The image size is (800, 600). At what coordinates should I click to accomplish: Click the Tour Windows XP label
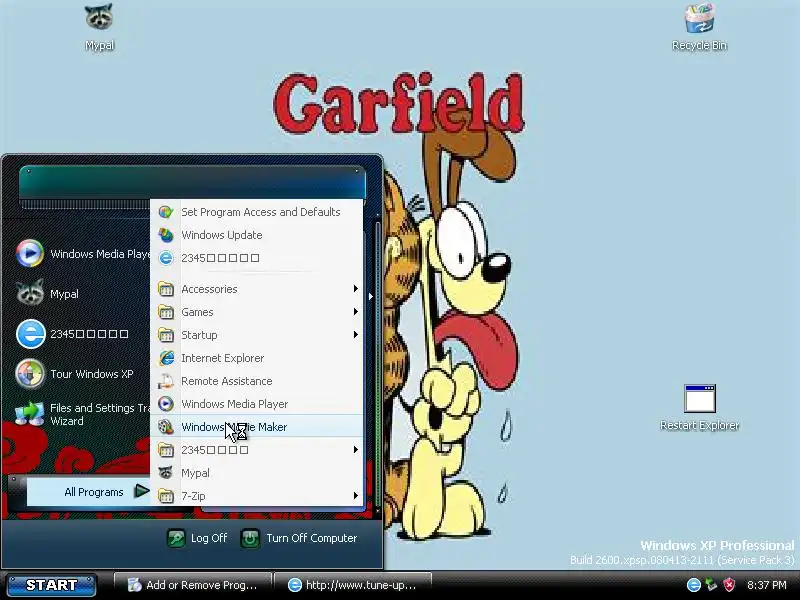click(92, 374)
